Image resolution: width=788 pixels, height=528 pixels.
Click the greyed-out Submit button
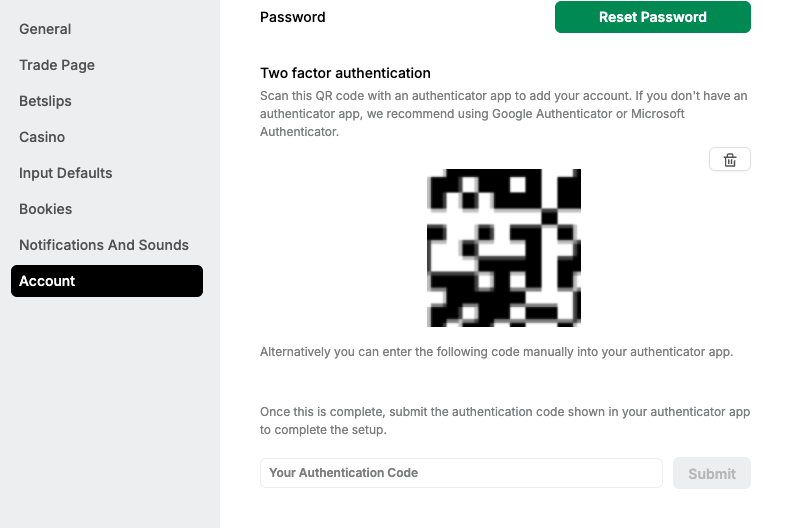[x=712, y=473]
